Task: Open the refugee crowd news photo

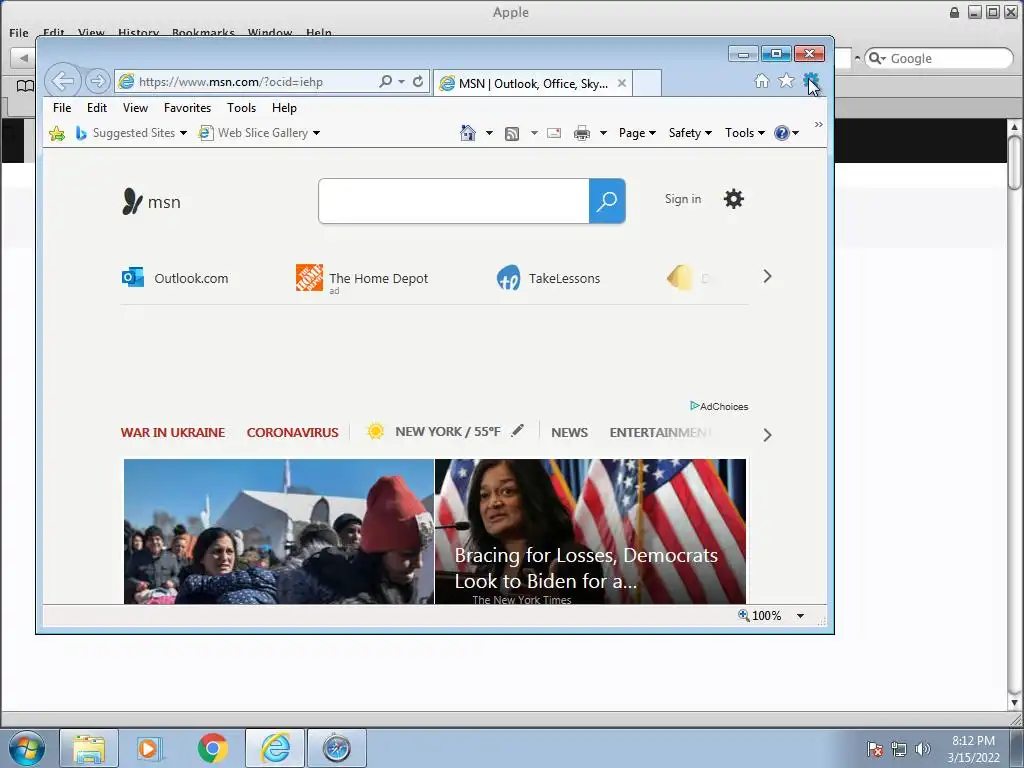Action: pyautogui.click(x=279, y=531)
